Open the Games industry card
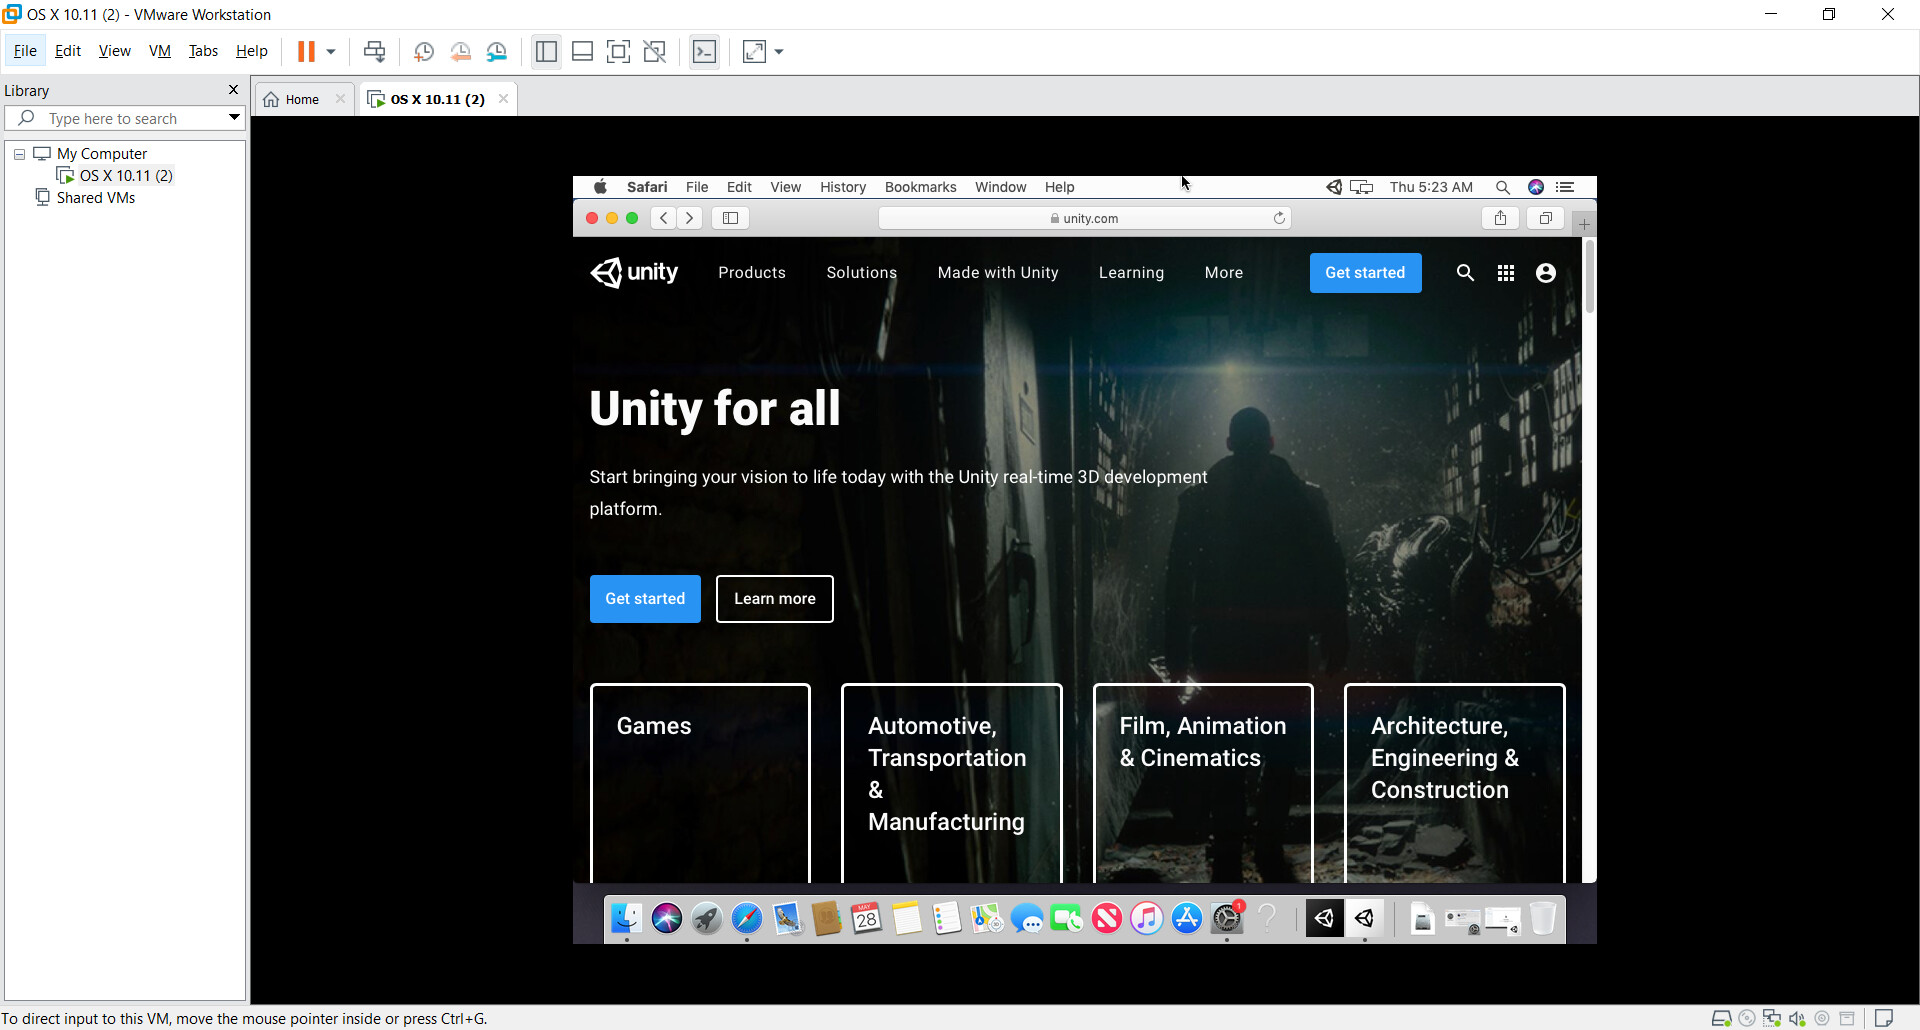This screenshot has height=1030, width=1920. pos(700,783)
